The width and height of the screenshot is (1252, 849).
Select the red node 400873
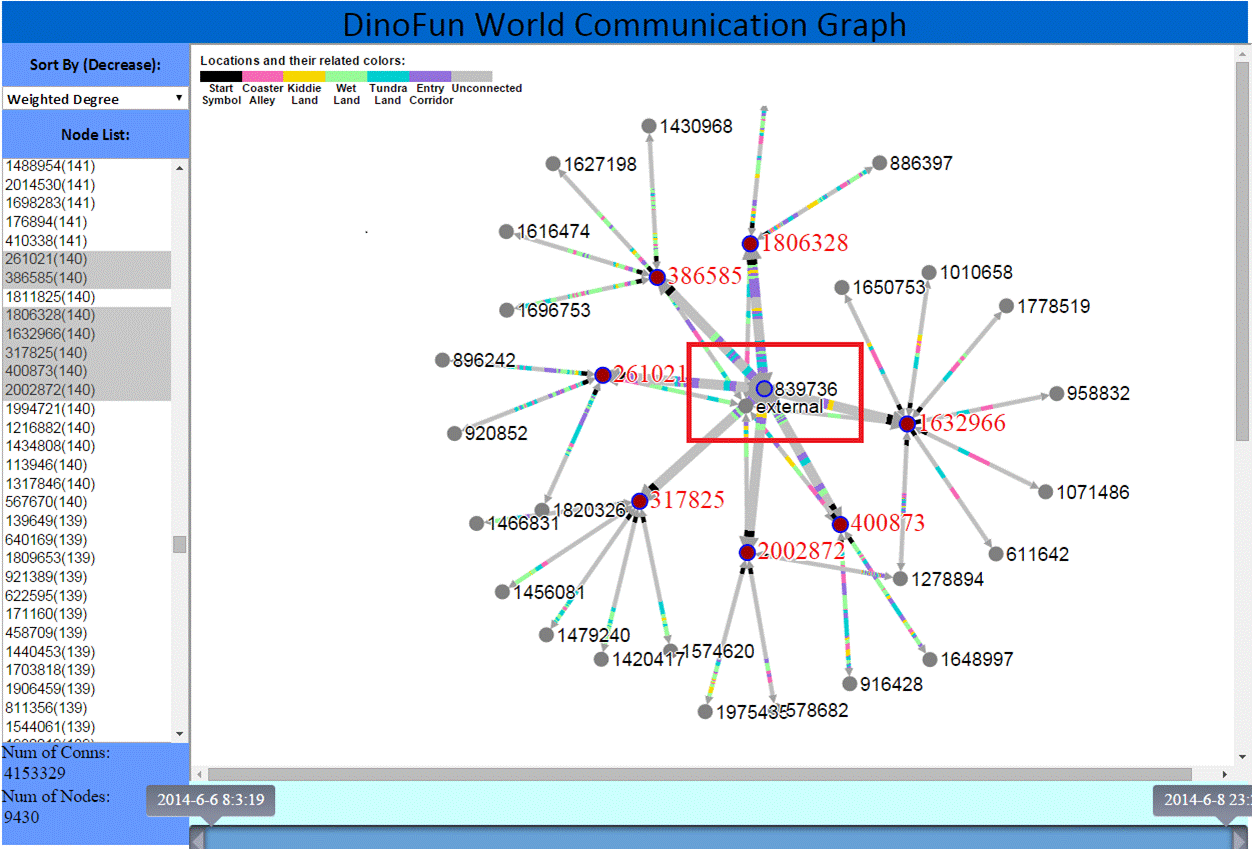[x=840, y=524]
